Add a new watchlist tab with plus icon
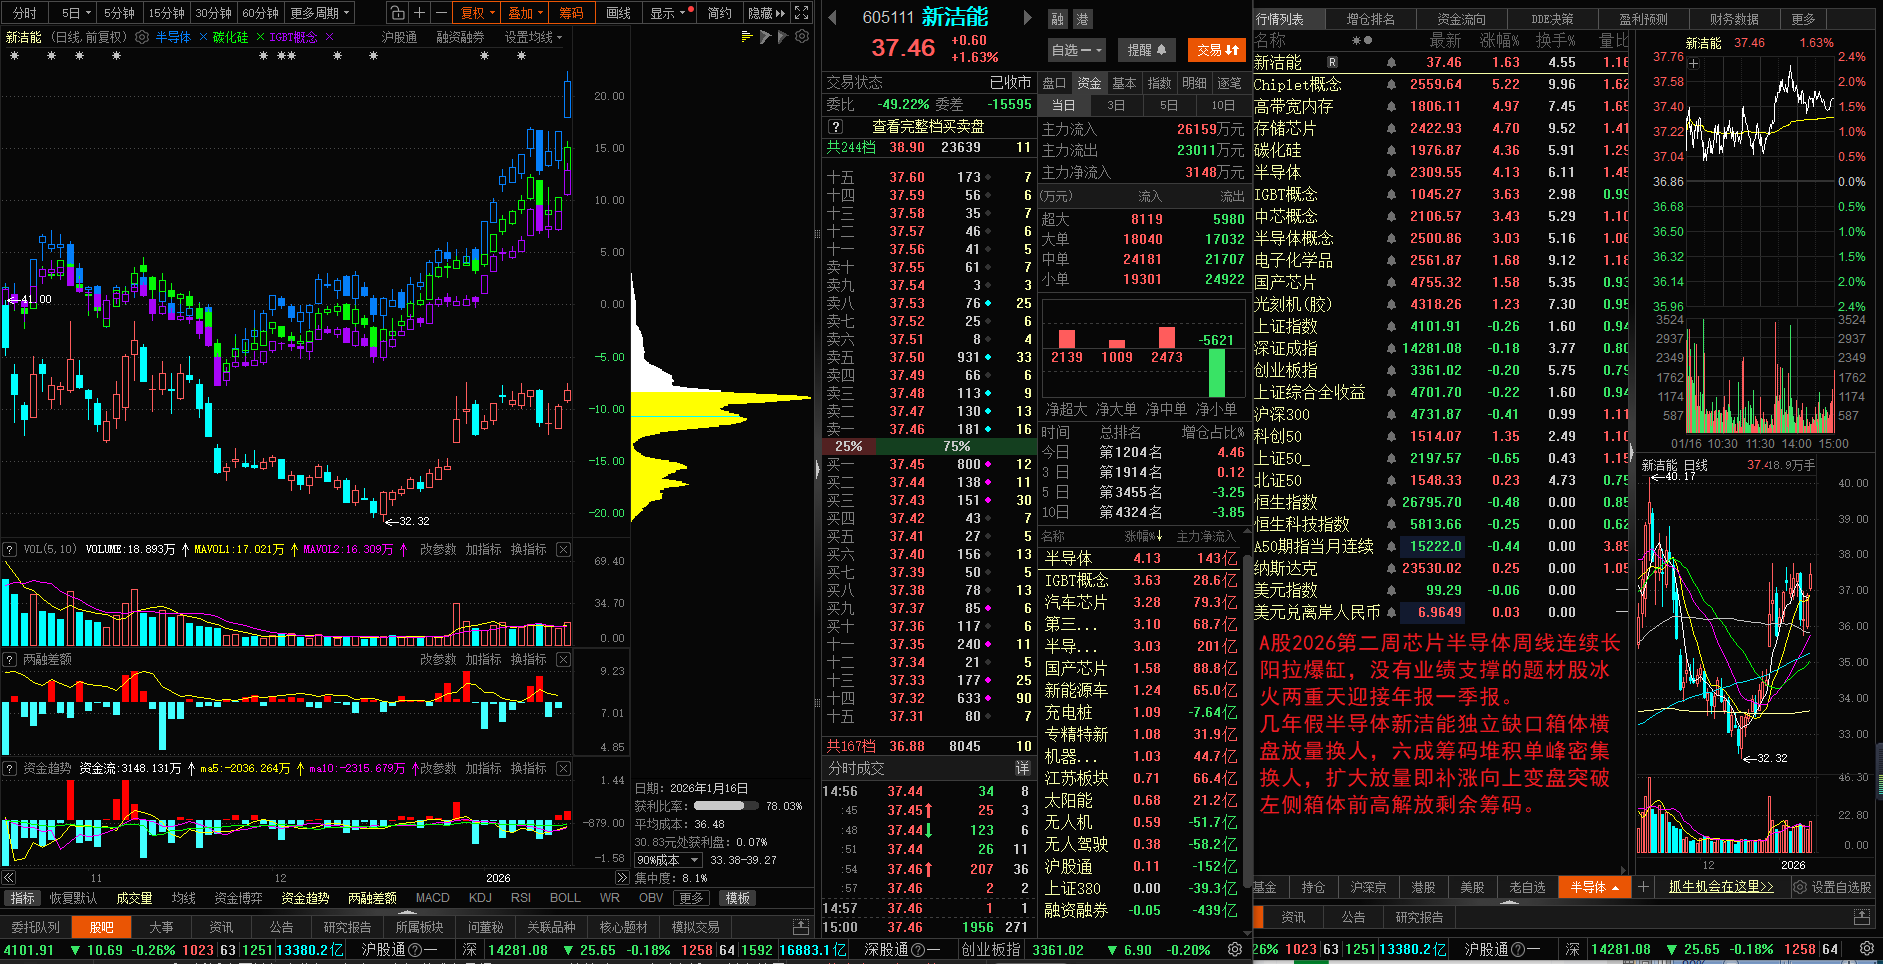Image resolution: width=1883 pixels, height=964 pixels. (1643, 887)
